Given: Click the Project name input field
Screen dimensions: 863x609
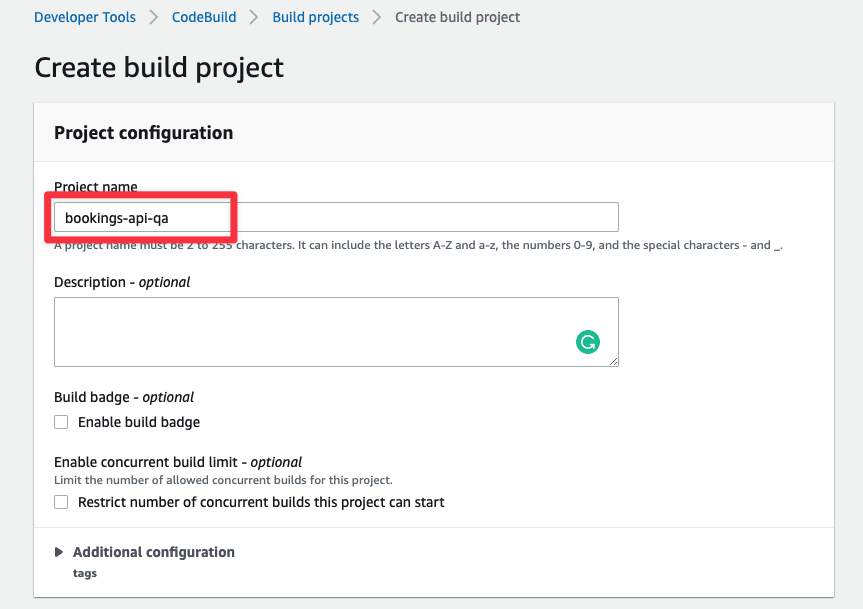Looking at the screenshot, I should click(x=336, y=217).
